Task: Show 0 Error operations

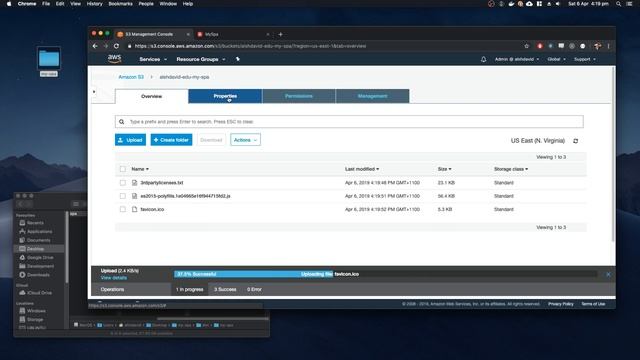Action: pyautogui.click(x=254, y=289)
